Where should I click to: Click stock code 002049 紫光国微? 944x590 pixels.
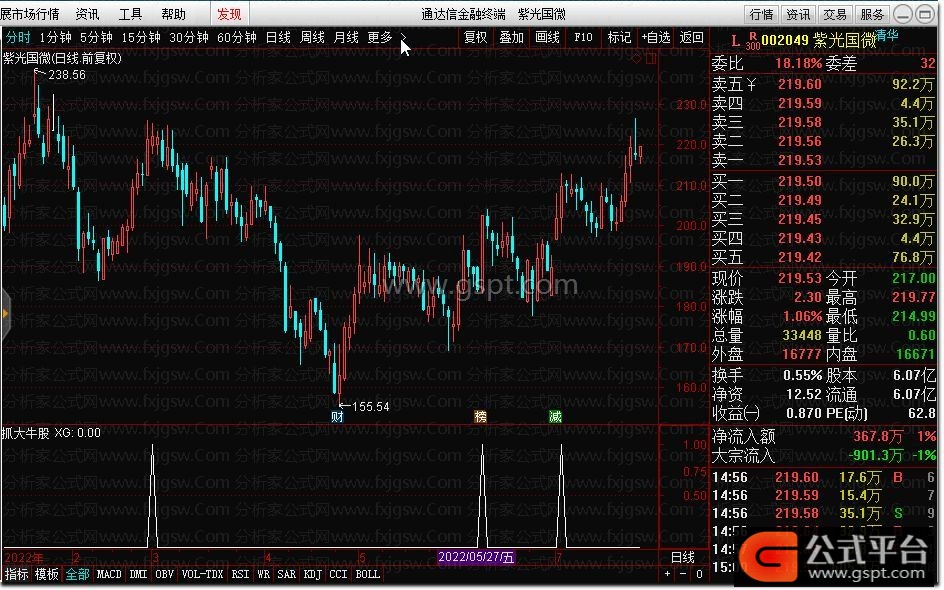tap(819, 40)
